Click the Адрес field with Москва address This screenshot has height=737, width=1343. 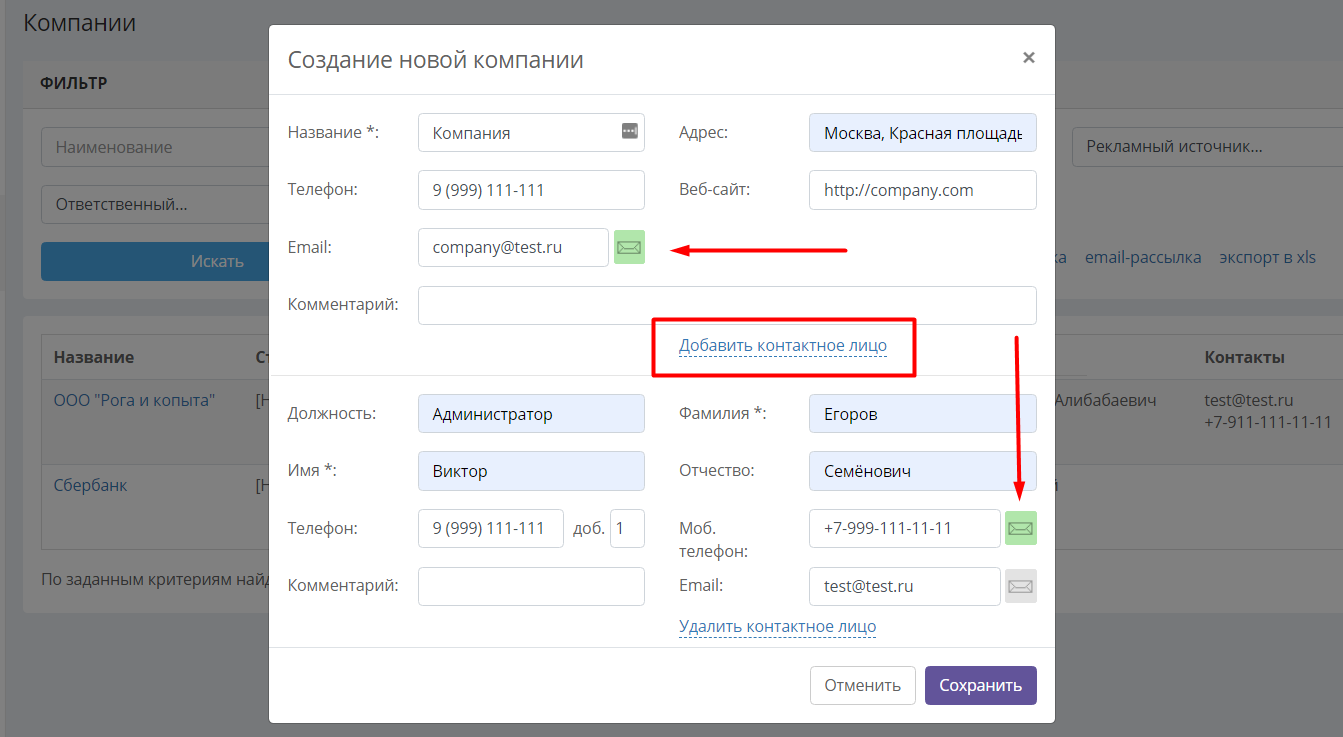923,132
